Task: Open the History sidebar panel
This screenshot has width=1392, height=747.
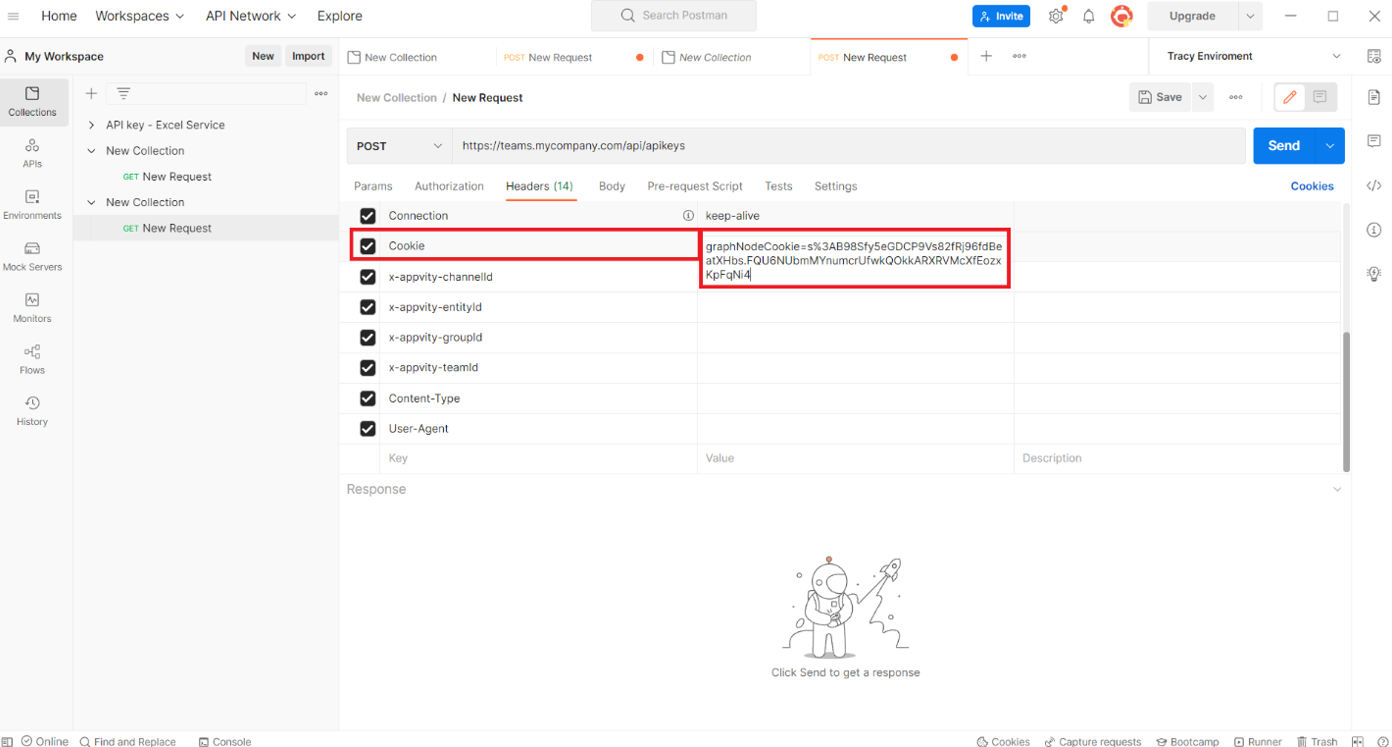Action: tap(32, 410)
